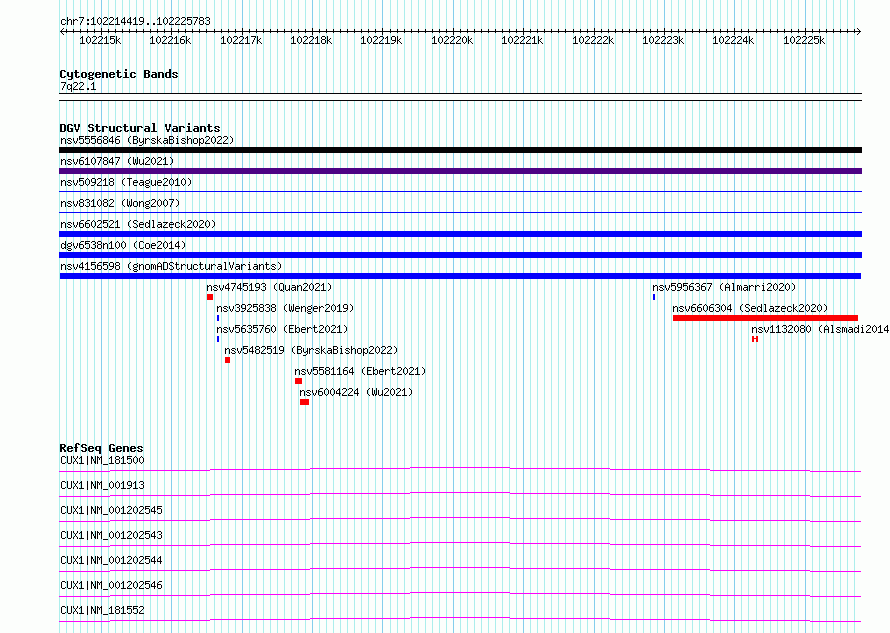
Task: Open the CUX1|NM_001913 transcript
Action: coord(102,485)
